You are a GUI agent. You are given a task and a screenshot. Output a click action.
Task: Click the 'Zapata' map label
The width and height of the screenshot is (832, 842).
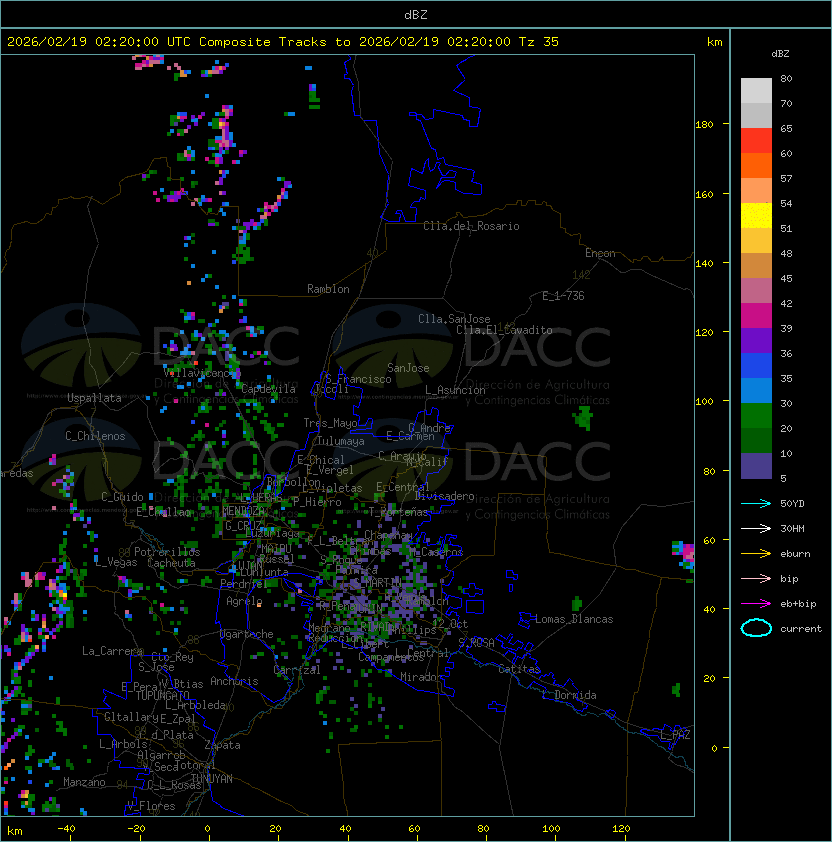[222, 745]
